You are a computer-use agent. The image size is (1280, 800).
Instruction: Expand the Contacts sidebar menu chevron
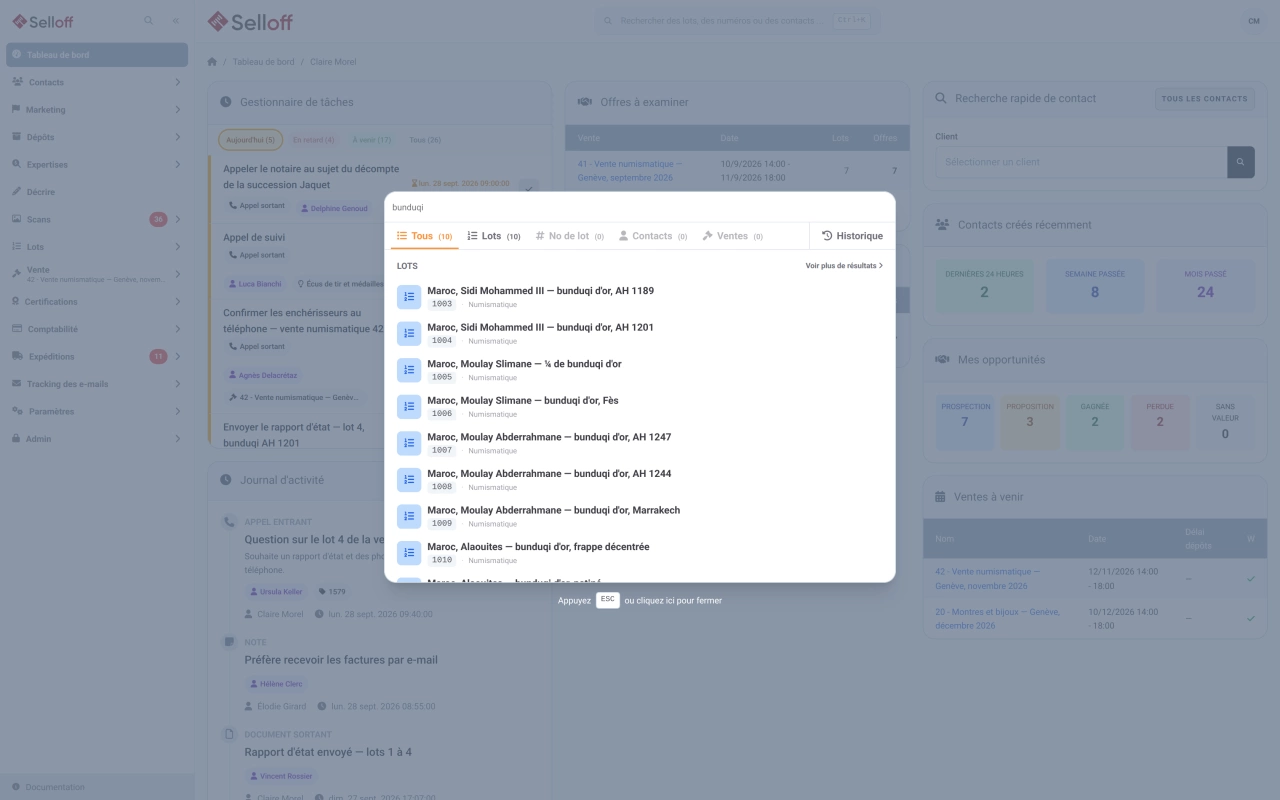[x=177, y=82]
